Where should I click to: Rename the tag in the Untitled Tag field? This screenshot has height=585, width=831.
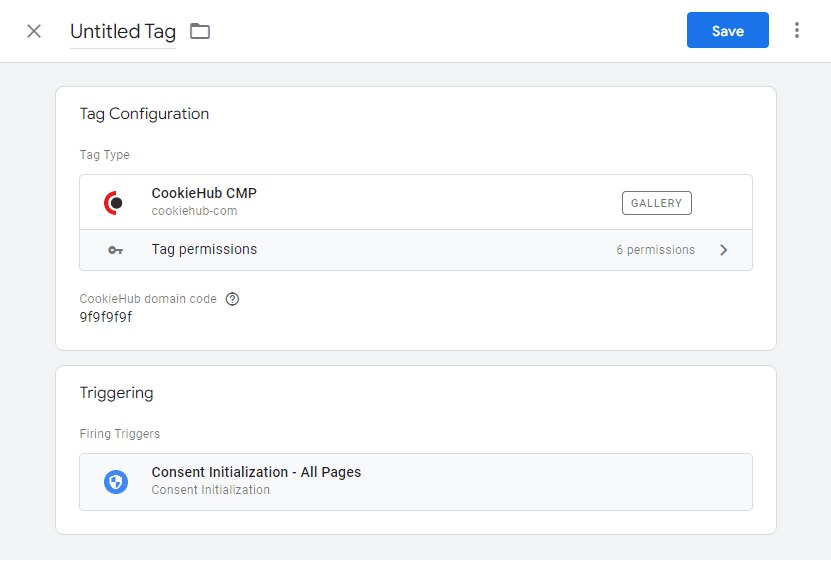click(122, 31)
